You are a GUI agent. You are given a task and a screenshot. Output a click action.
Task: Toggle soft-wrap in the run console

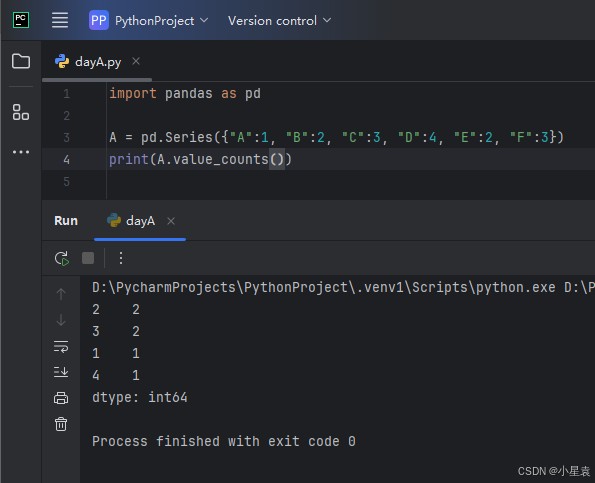[x=61, y=347]
